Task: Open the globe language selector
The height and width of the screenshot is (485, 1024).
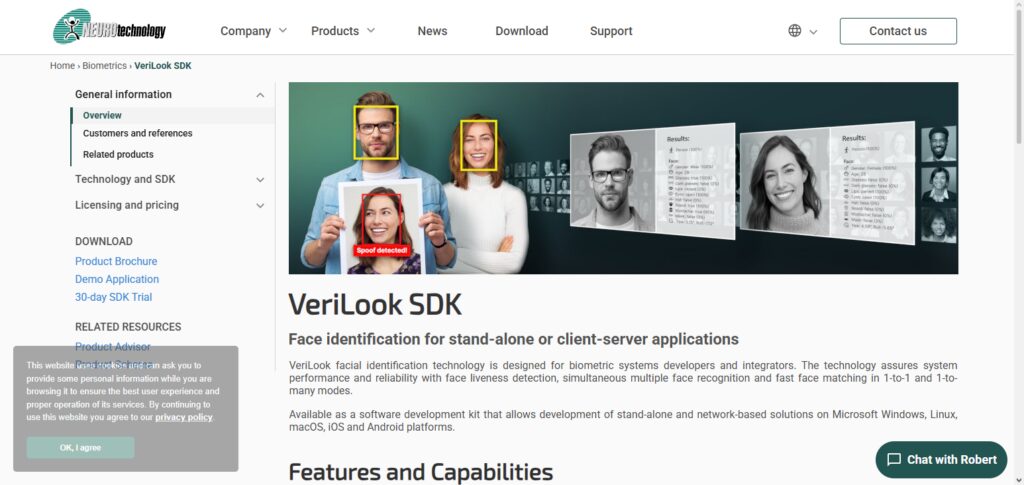Action: (794, 31)
